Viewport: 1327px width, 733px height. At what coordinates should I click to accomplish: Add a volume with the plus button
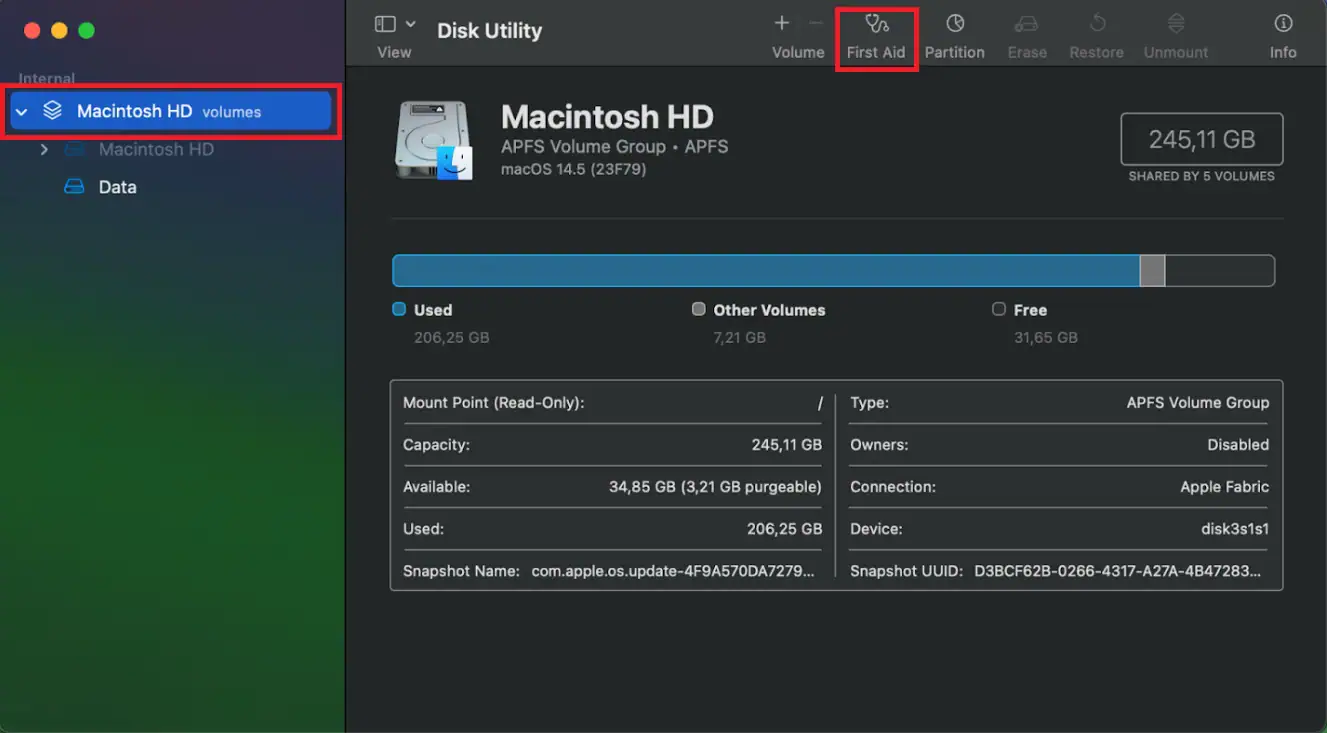click(782, 23)
